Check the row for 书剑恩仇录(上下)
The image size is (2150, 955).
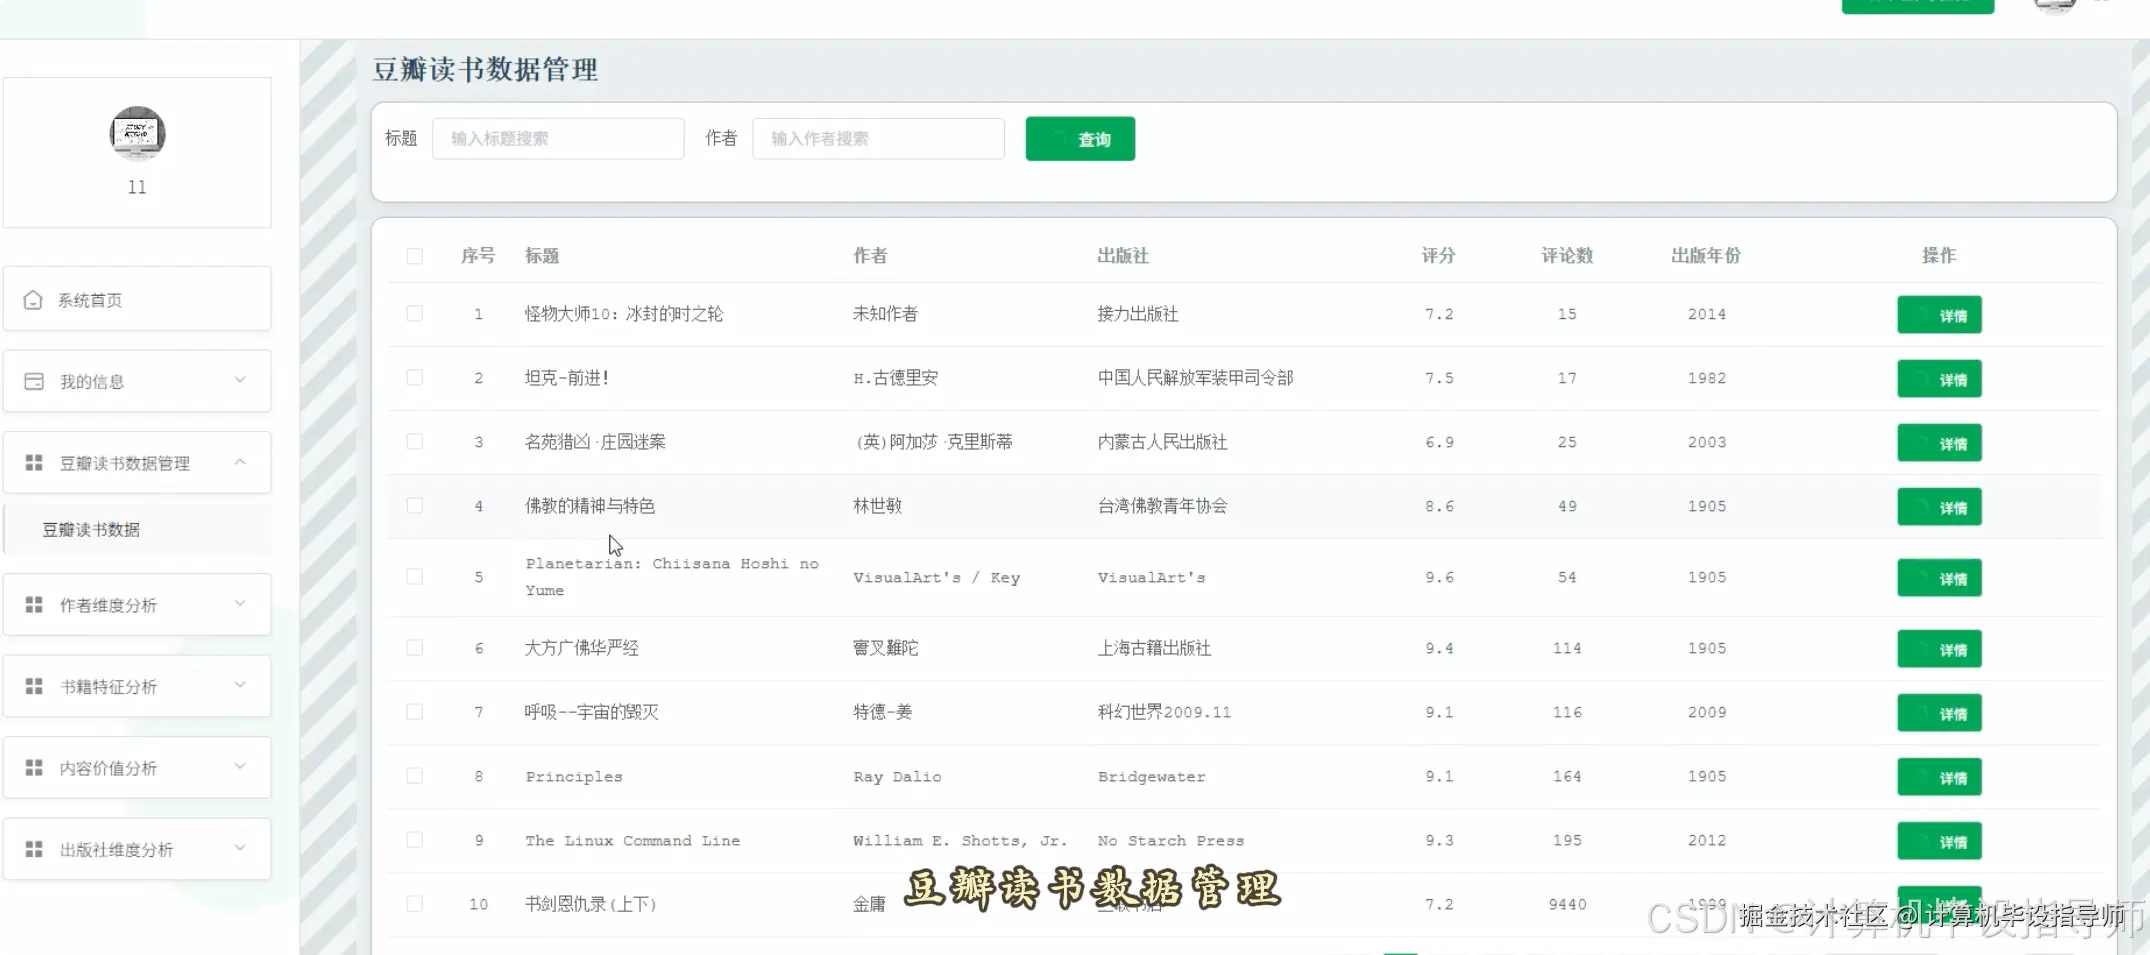(x=415, y=904)
